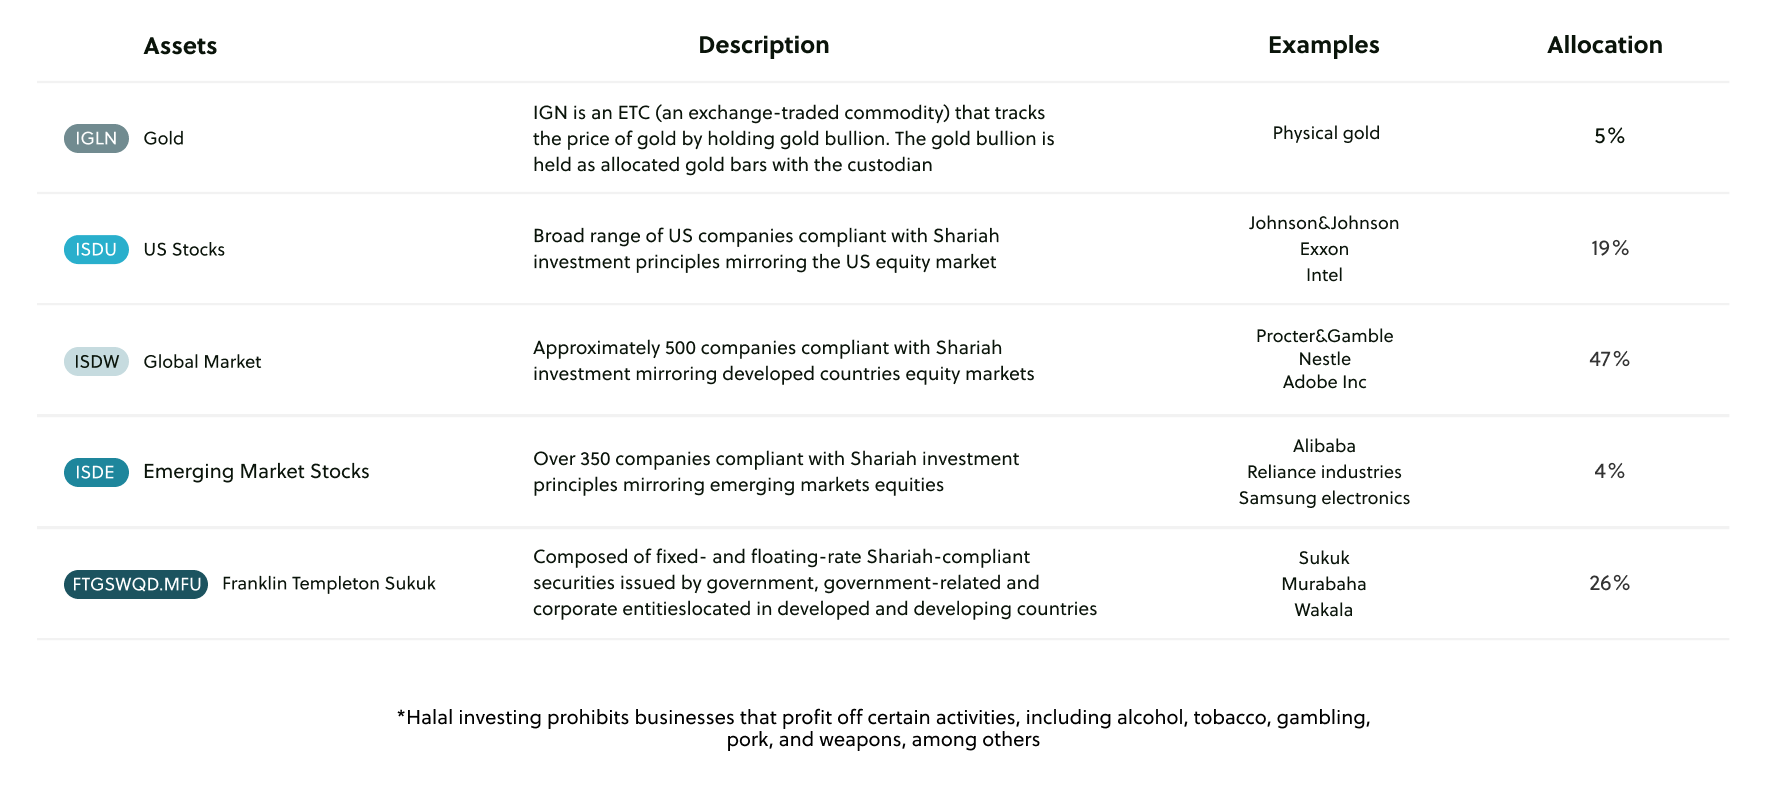This screenshot has width=1766, height=805.
Task: Select the FTGSWQD.MFU ticker badge
Action: [x=136, y=584]
